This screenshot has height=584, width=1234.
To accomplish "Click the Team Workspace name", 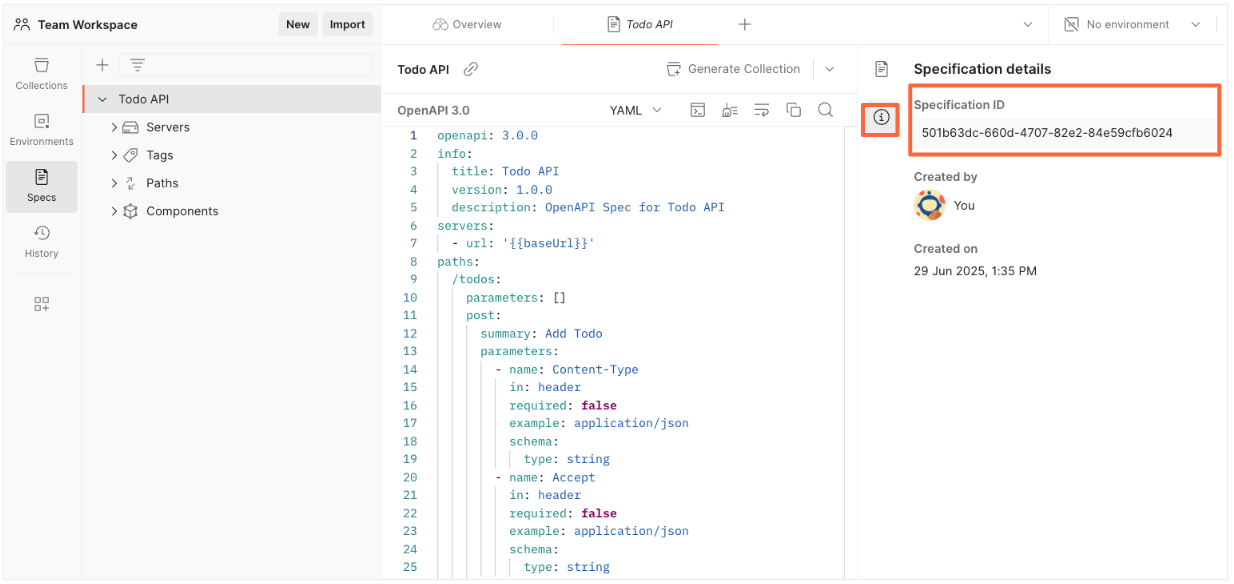I will 88,24.
